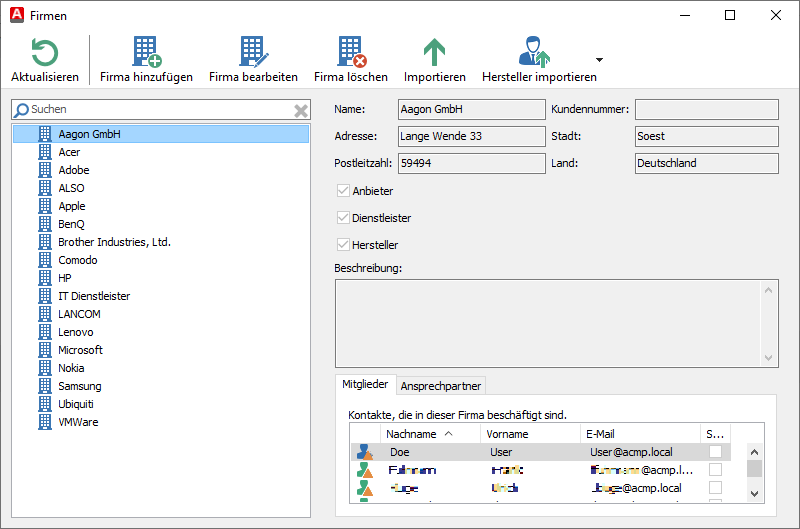The width and height of the screenshot is (800, 529).
Task: Select the Mitglieder tab
Action: (x=365, y=385)
